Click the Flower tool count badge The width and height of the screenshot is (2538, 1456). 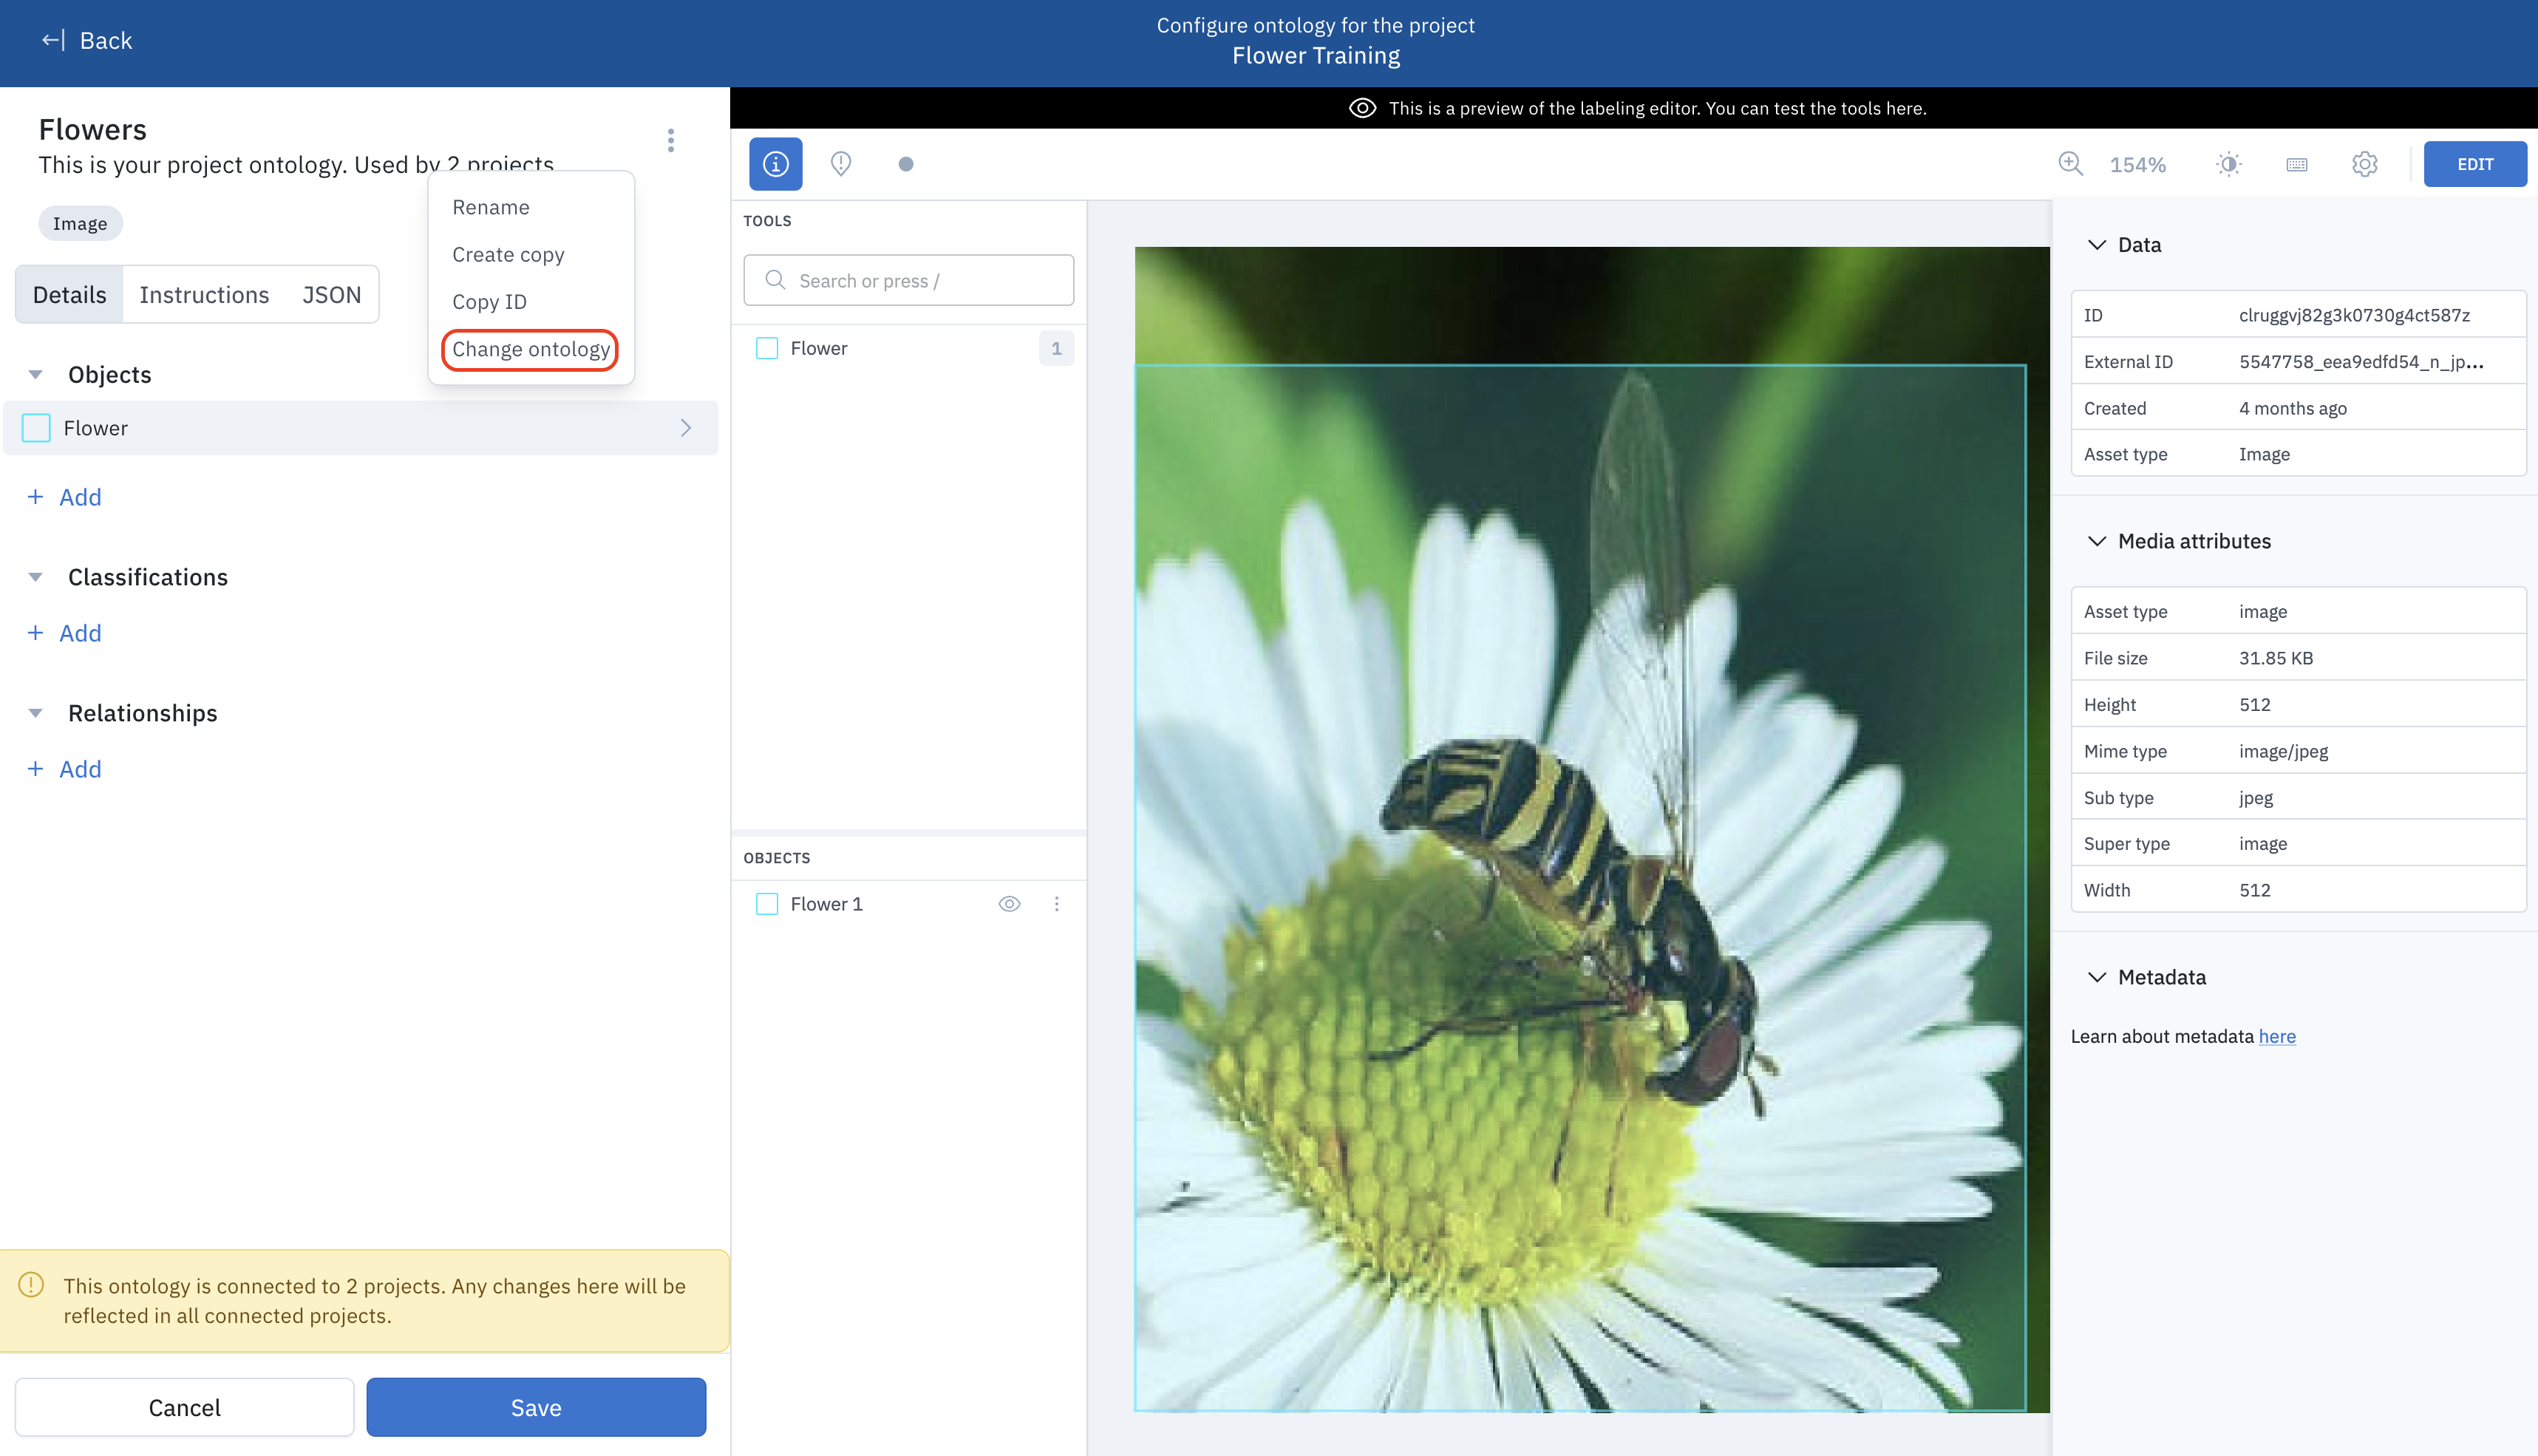1056,348
